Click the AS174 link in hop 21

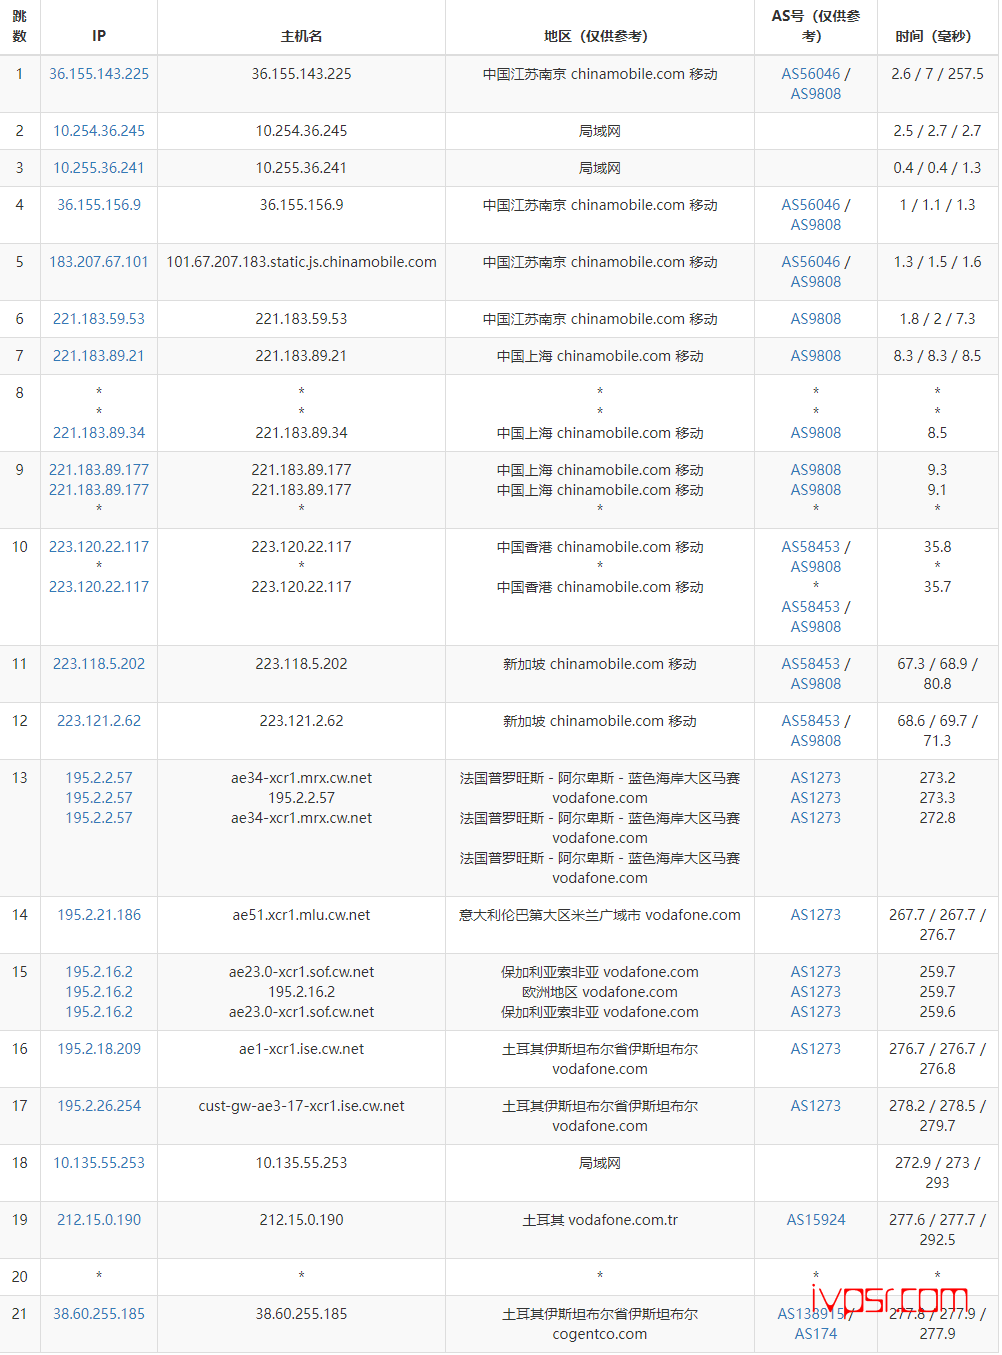point(816,1334)
